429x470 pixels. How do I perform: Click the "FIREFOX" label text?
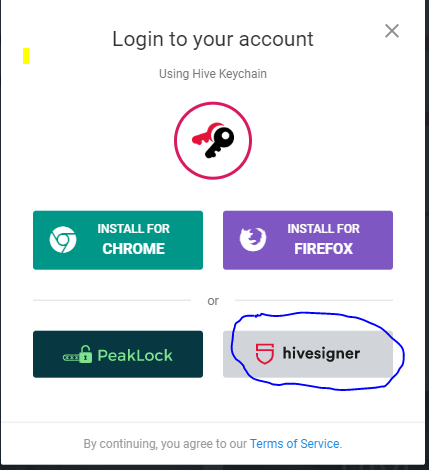pos(324,249)
